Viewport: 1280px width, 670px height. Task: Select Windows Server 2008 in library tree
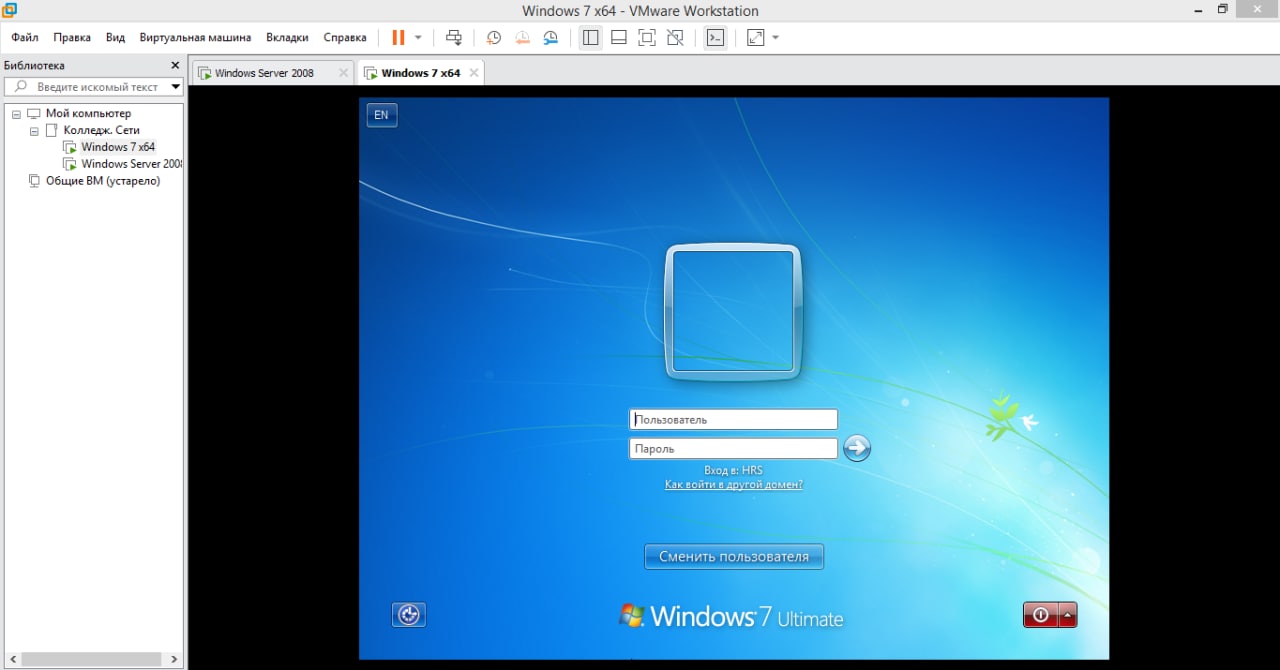[131, 164]
